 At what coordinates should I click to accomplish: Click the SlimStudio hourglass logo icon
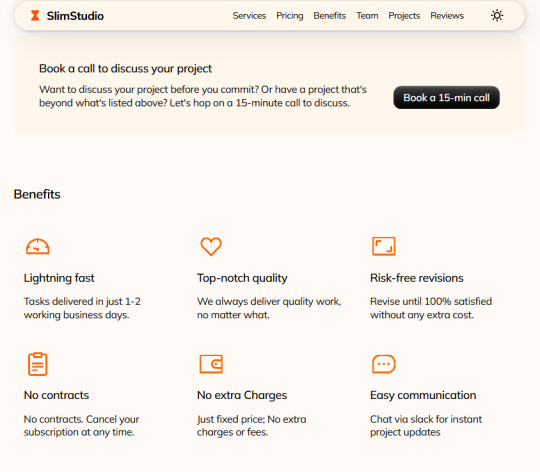pyautogui.click(x=35, y=15)
